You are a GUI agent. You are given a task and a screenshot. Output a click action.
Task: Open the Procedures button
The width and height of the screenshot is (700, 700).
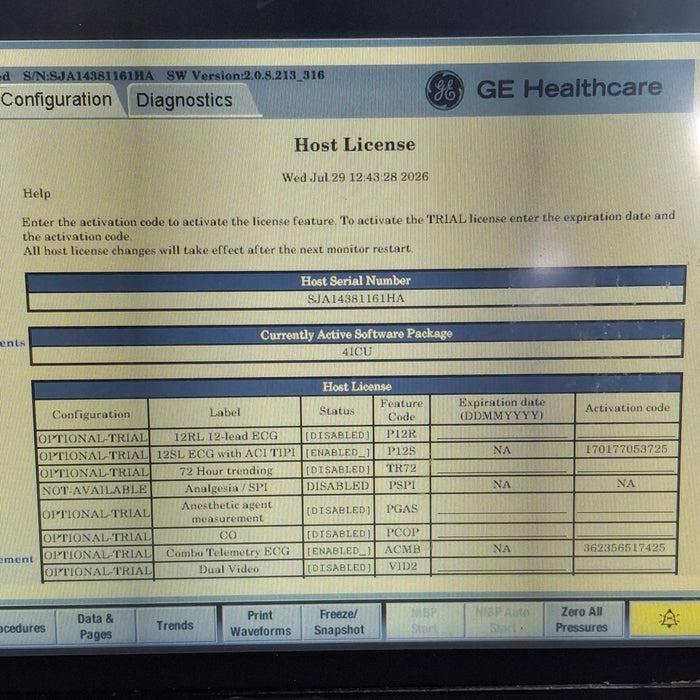27,628
